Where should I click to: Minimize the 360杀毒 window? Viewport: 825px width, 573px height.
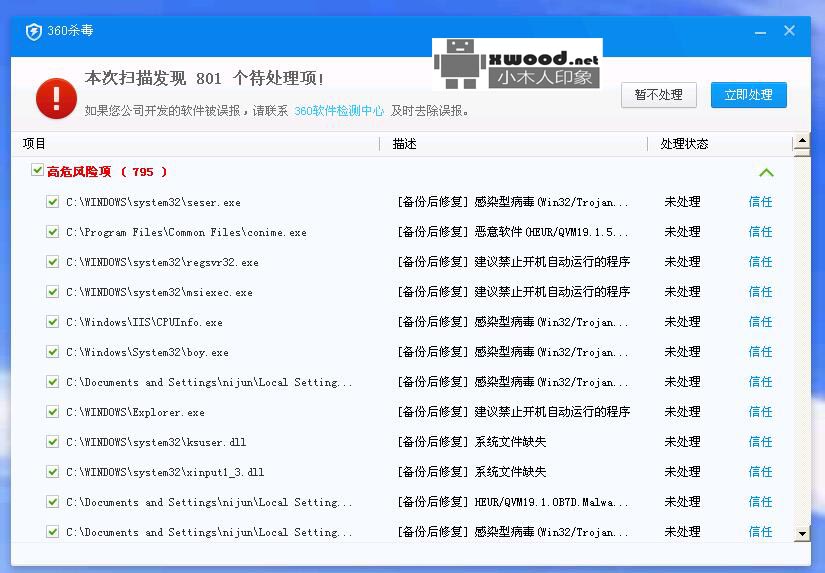[x=760, y=32]
